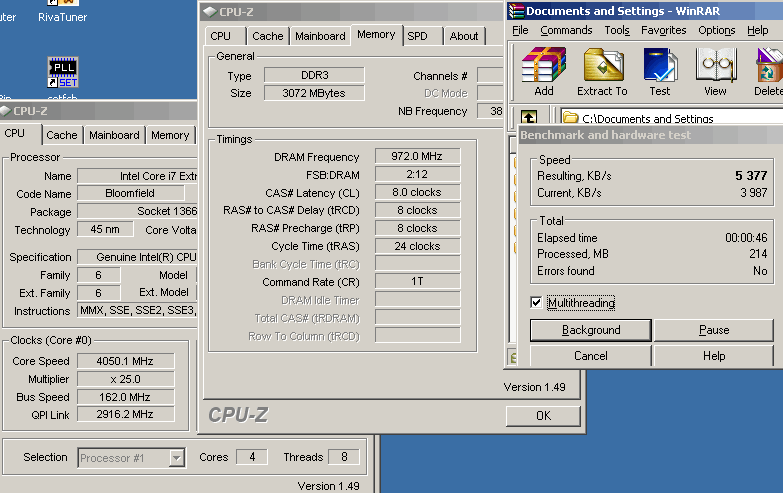
Task: Switch to Mainboard tab in front CPU-Z window
Action: click(320, 36)
